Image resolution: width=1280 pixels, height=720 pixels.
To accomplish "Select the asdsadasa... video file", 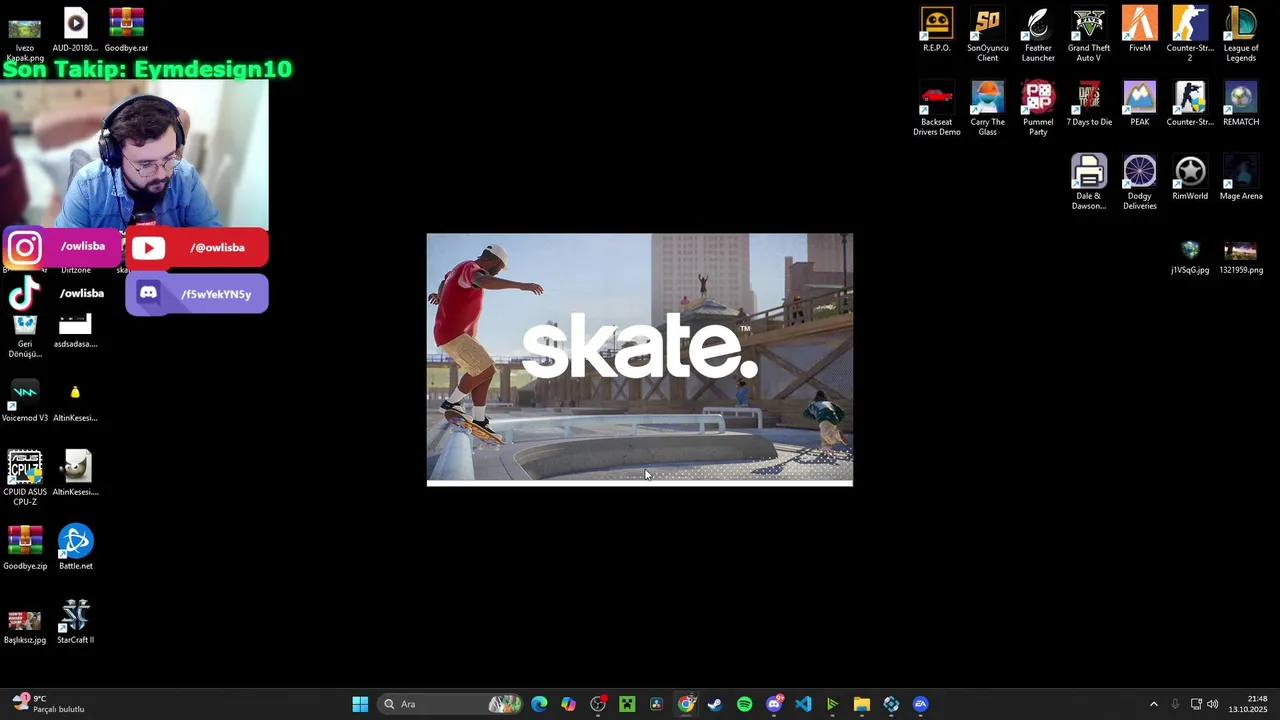I will (75, 330).
